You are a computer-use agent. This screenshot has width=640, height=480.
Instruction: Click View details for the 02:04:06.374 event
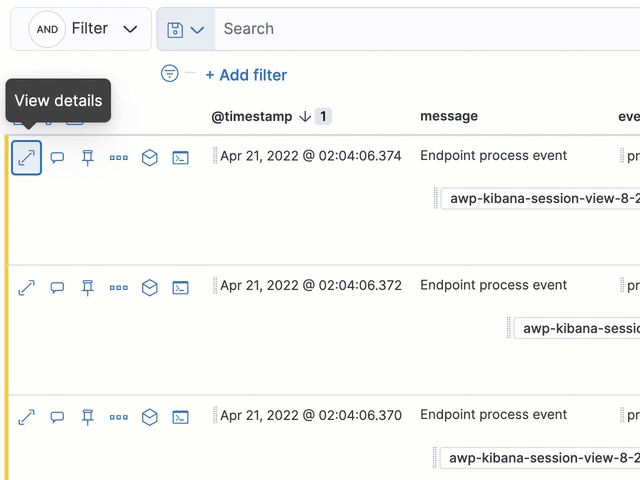point(27,158)
